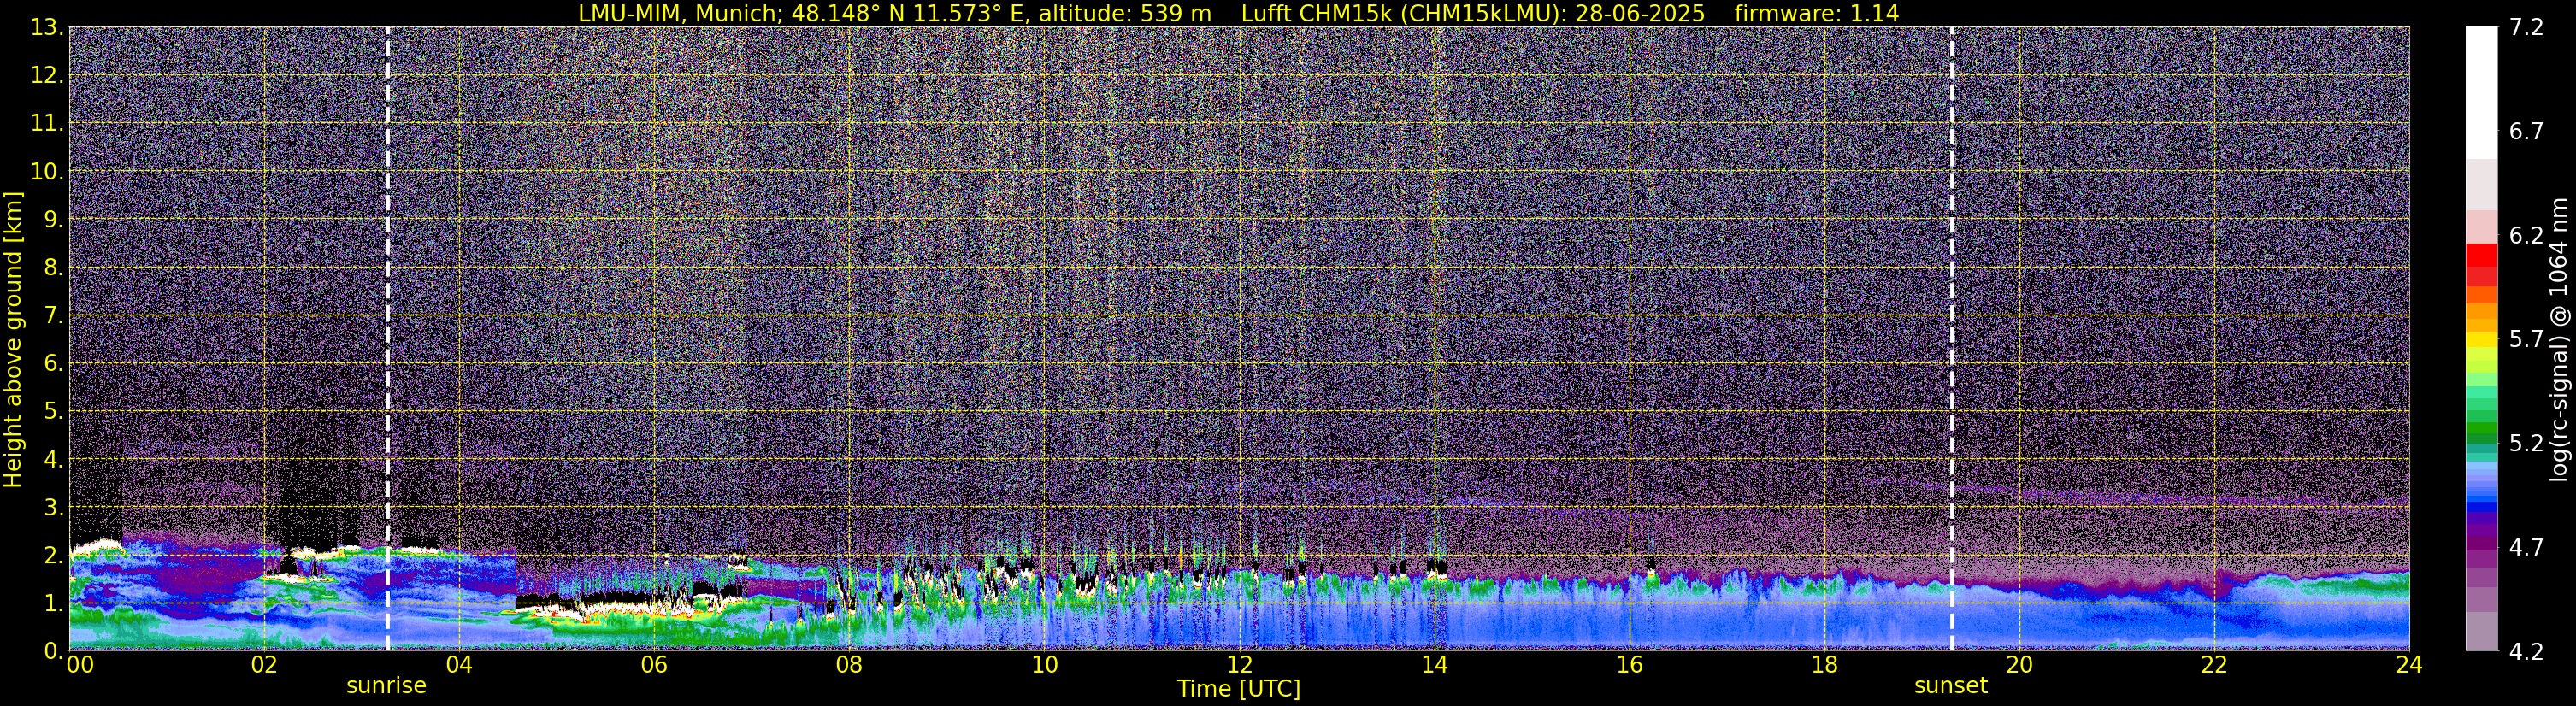Click height axis tick label '2.'
The width and height of the screenshot is (2576, 706).
click(x=54, y=556)
